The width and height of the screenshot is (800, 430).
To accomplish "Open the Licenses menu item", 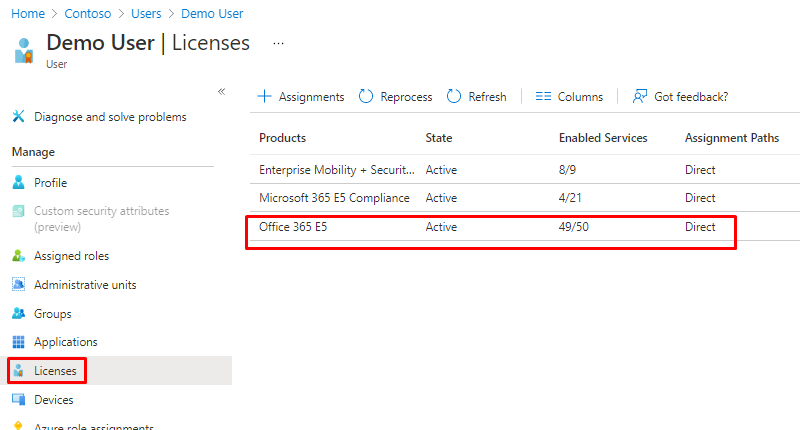I will tap(55, 371).
